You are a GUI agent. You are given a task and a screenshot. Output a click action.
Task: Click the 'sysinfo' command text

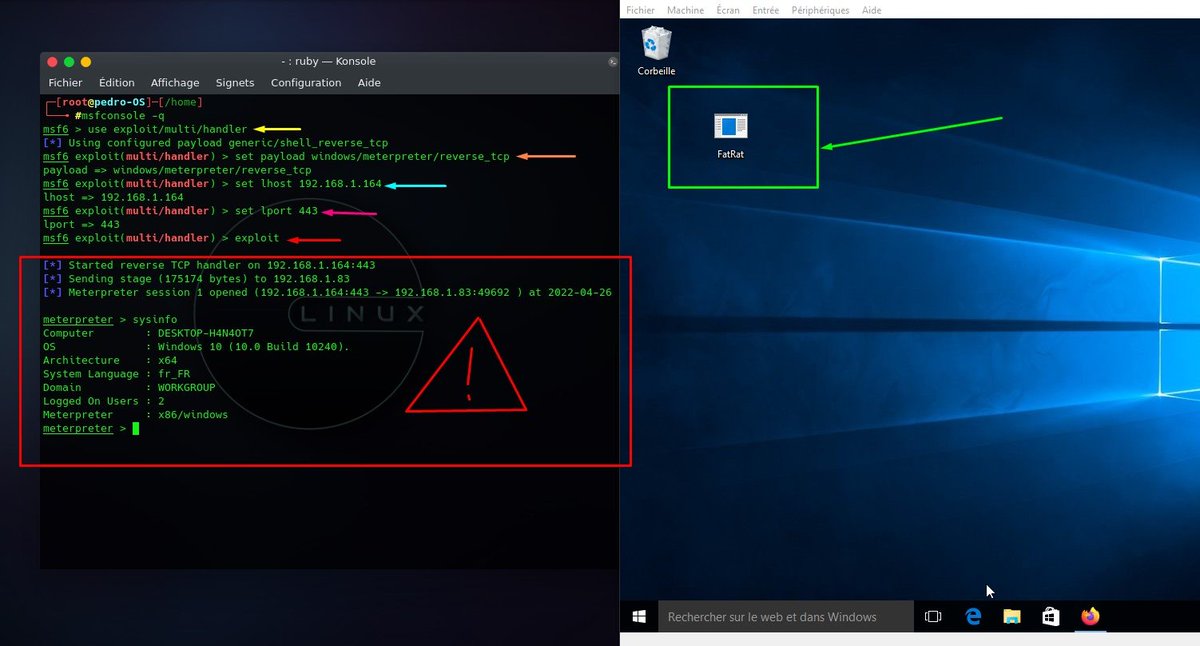pyautogui.click(x=154, y=320)
